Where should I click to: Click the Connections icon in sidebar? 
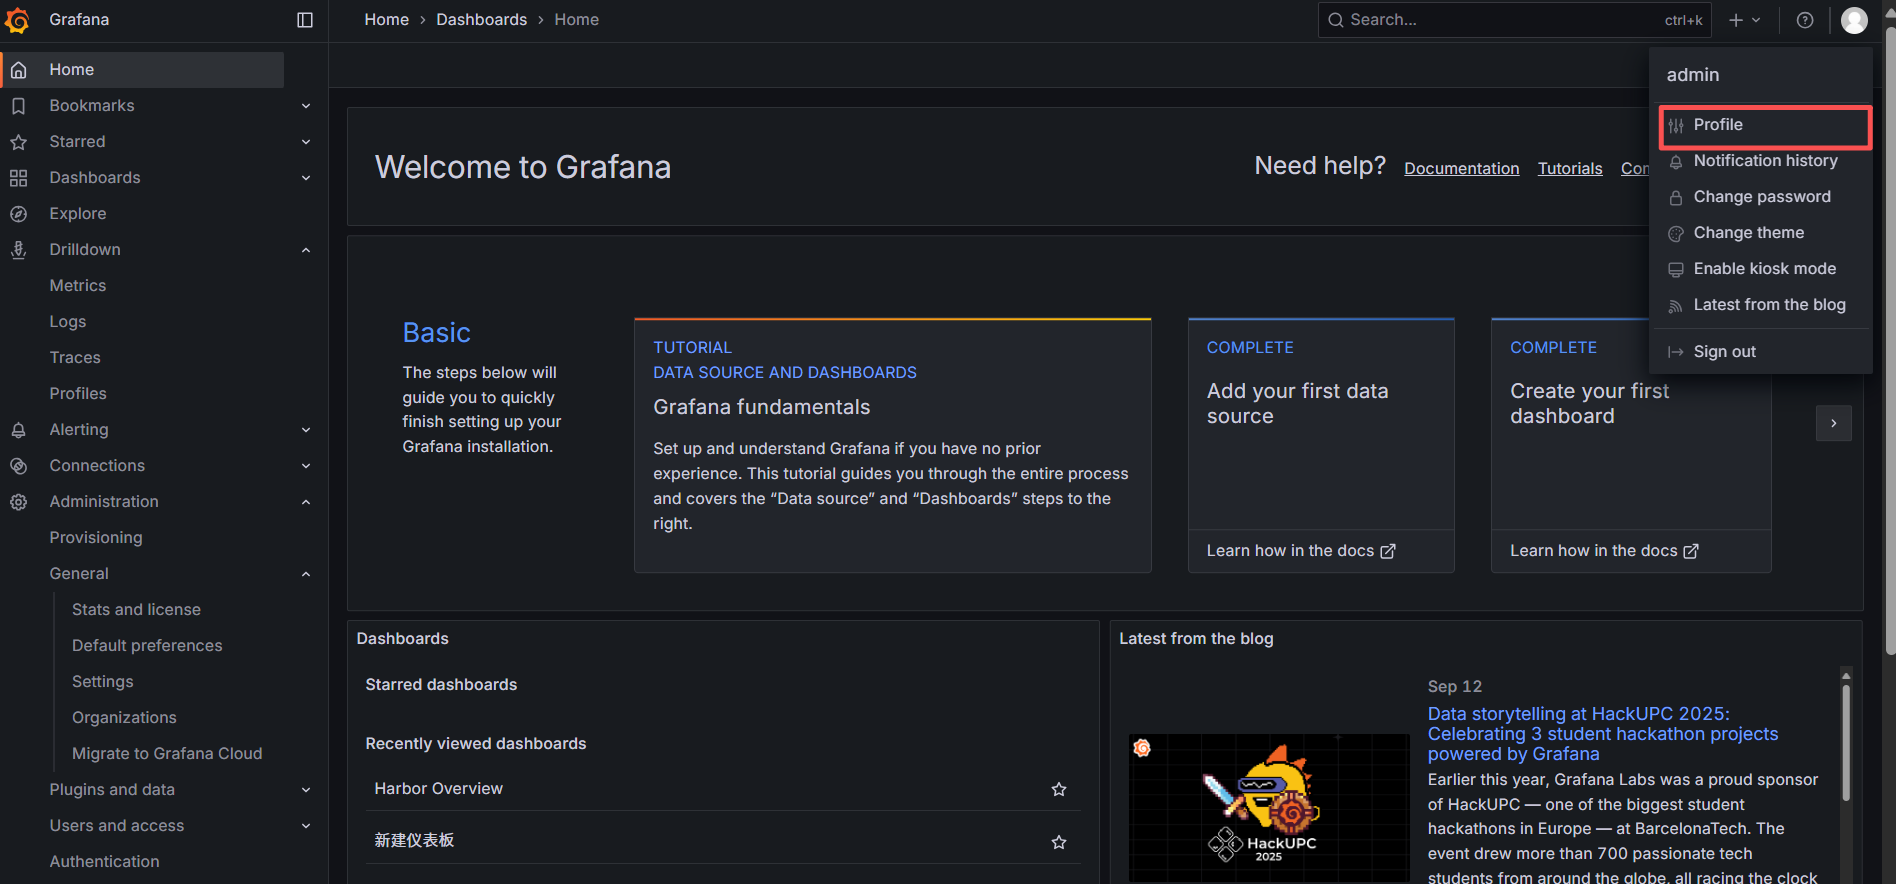tap(18, 466)
